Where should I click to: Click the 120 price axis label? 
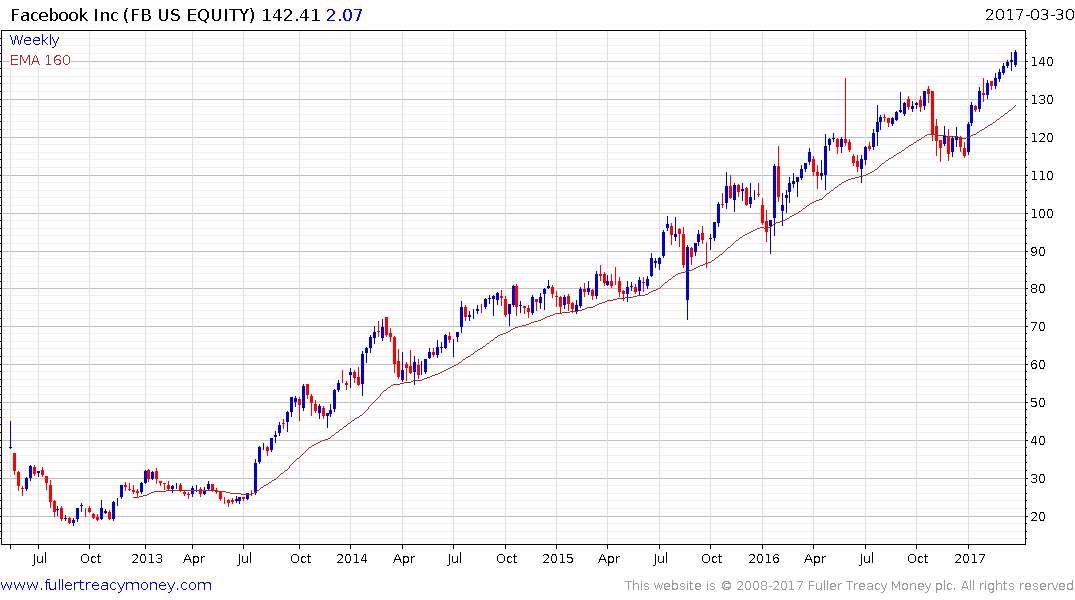(1042, 137)
